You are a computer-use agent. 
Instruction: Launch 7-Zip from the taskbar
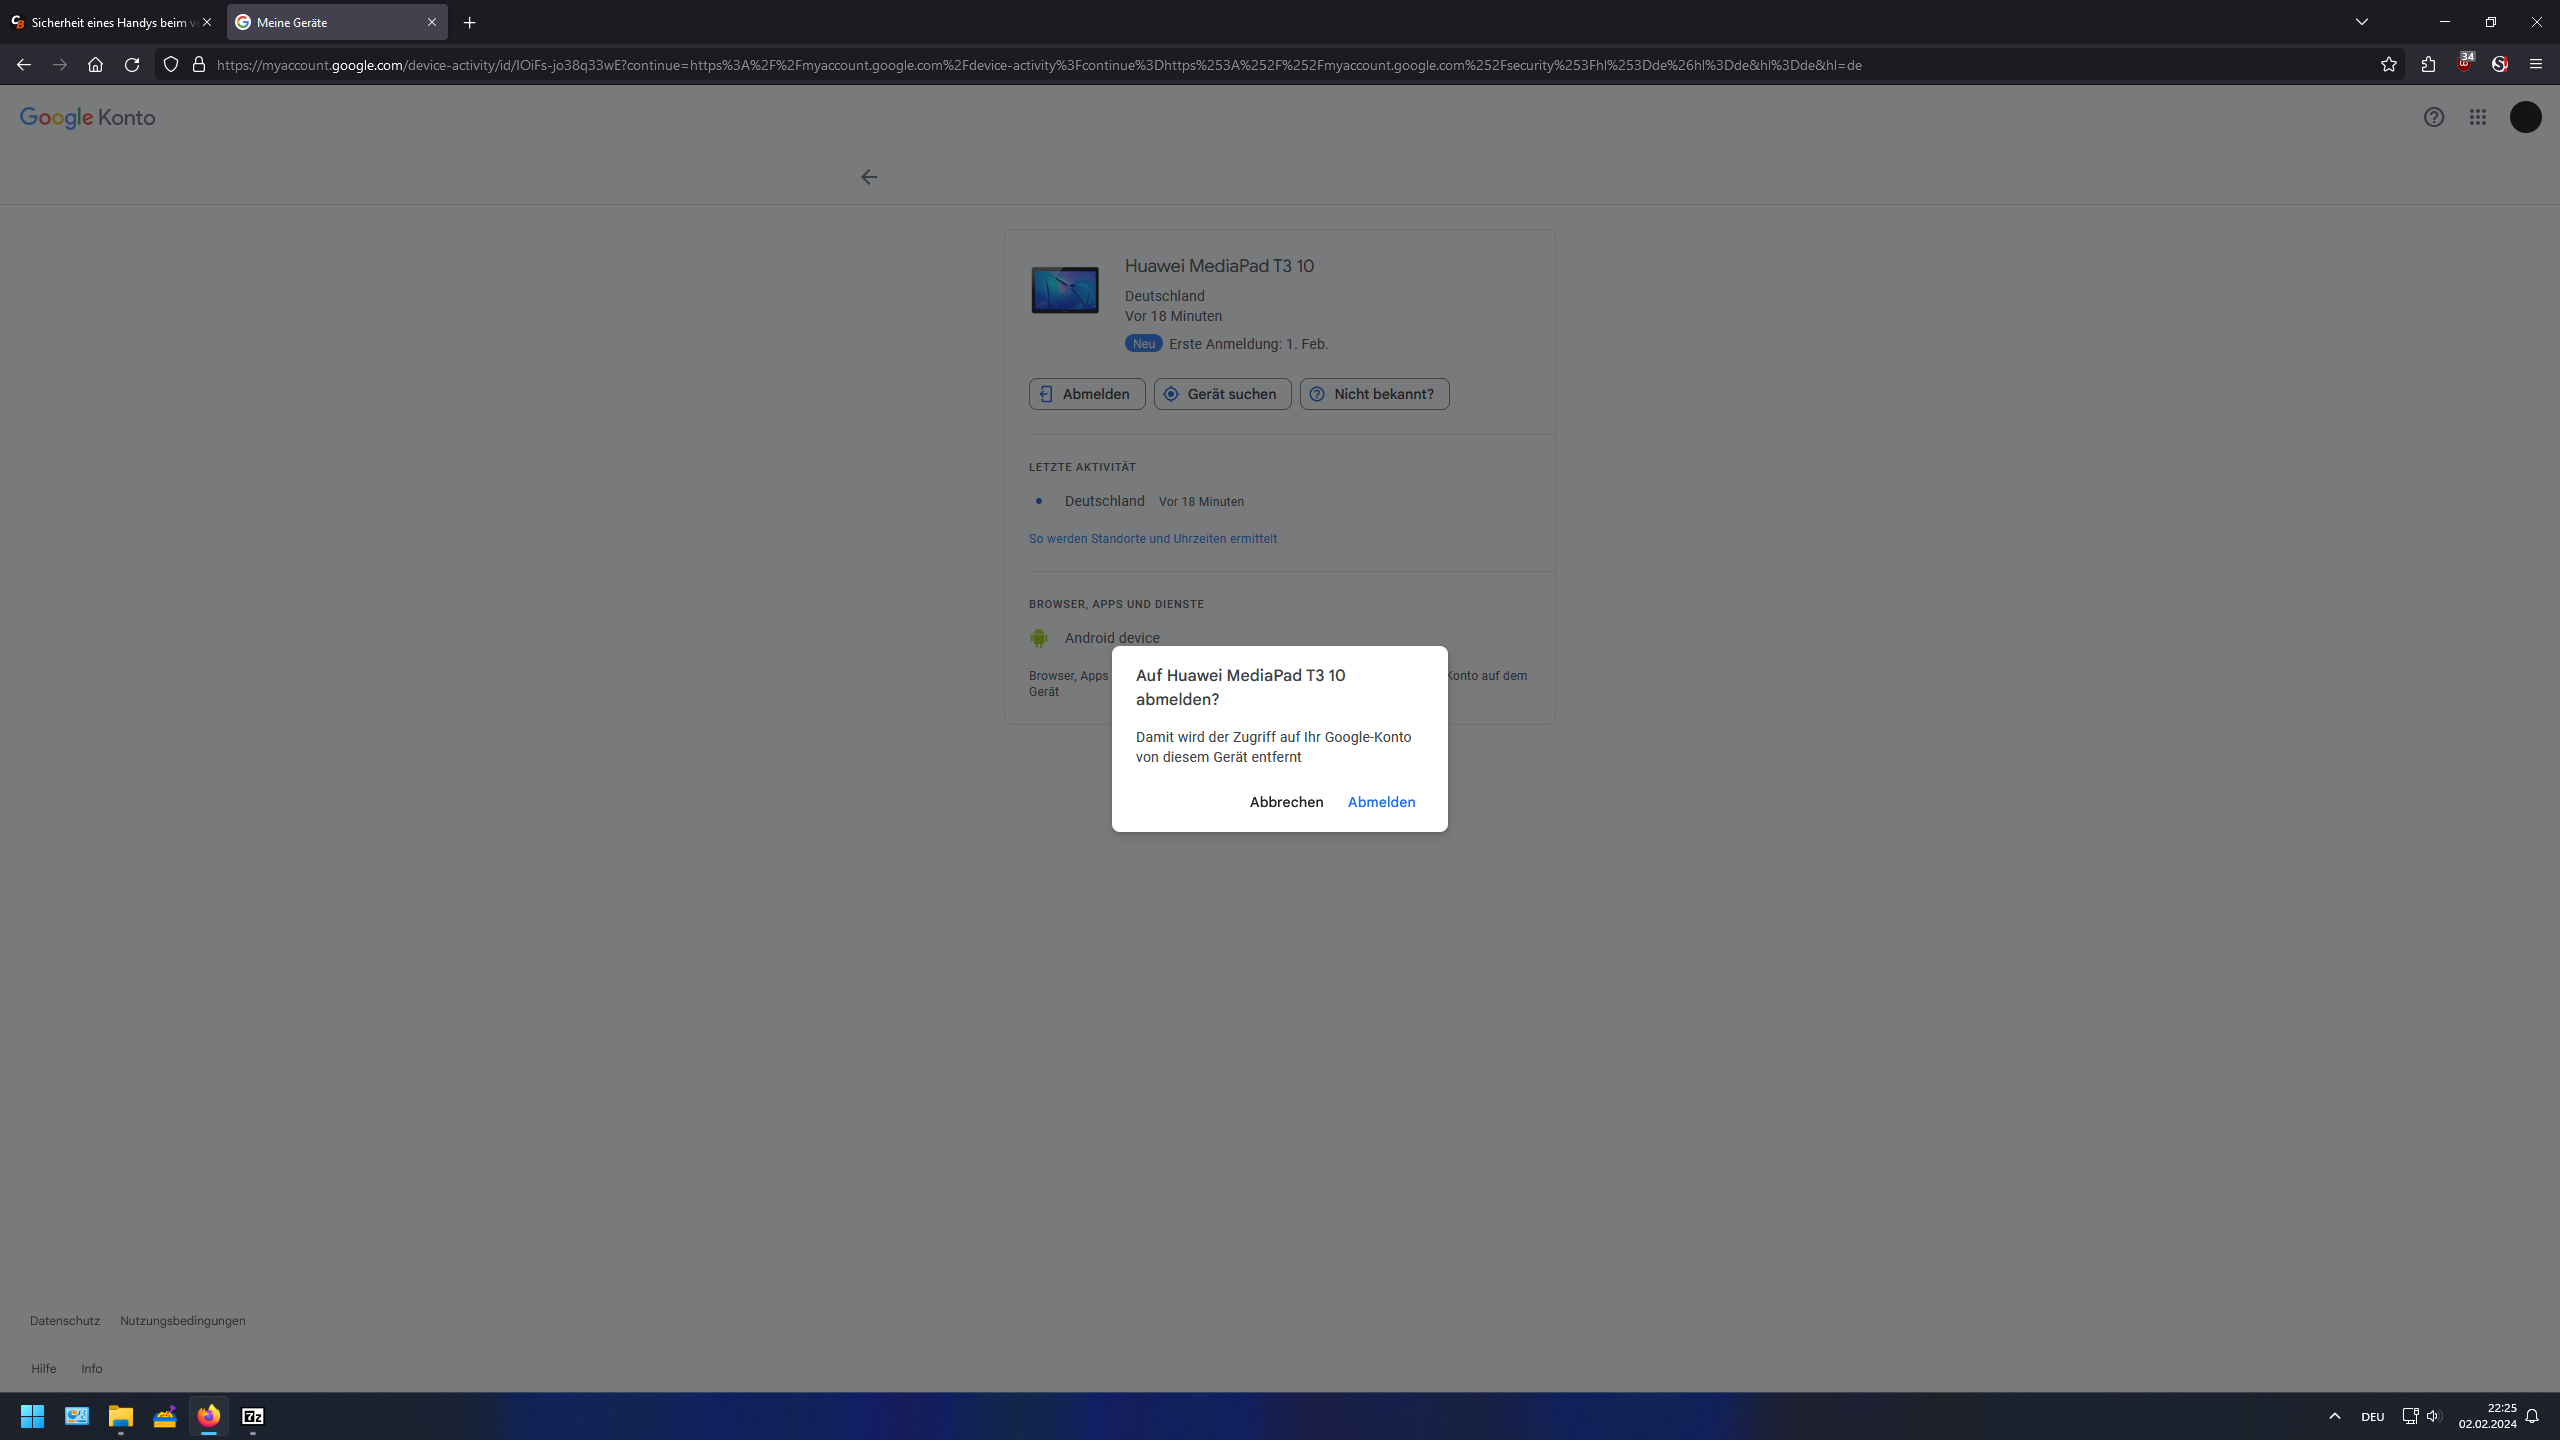(253, 1416)
